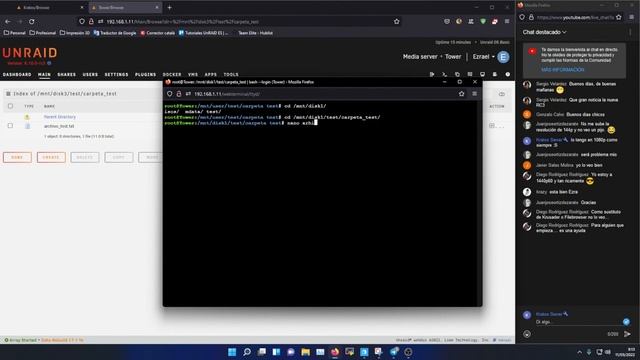Close the second Firefox browser tab
The height and width of the screenshot is (360, 640).
point(157,7)
